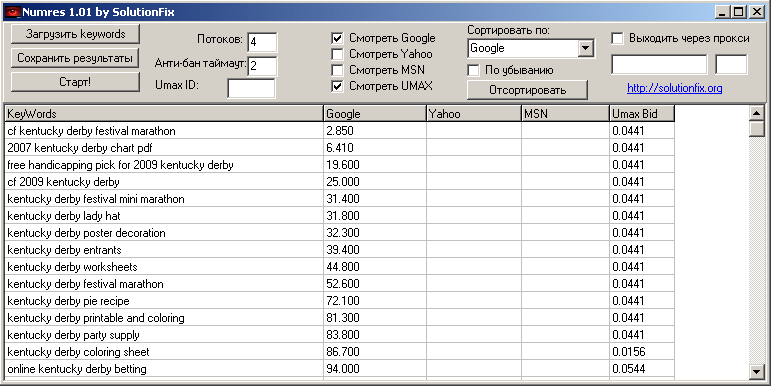Enable the Выходить через прокси checkbox
The width and height of the screenshot is (771, 386).
point(617,38)
